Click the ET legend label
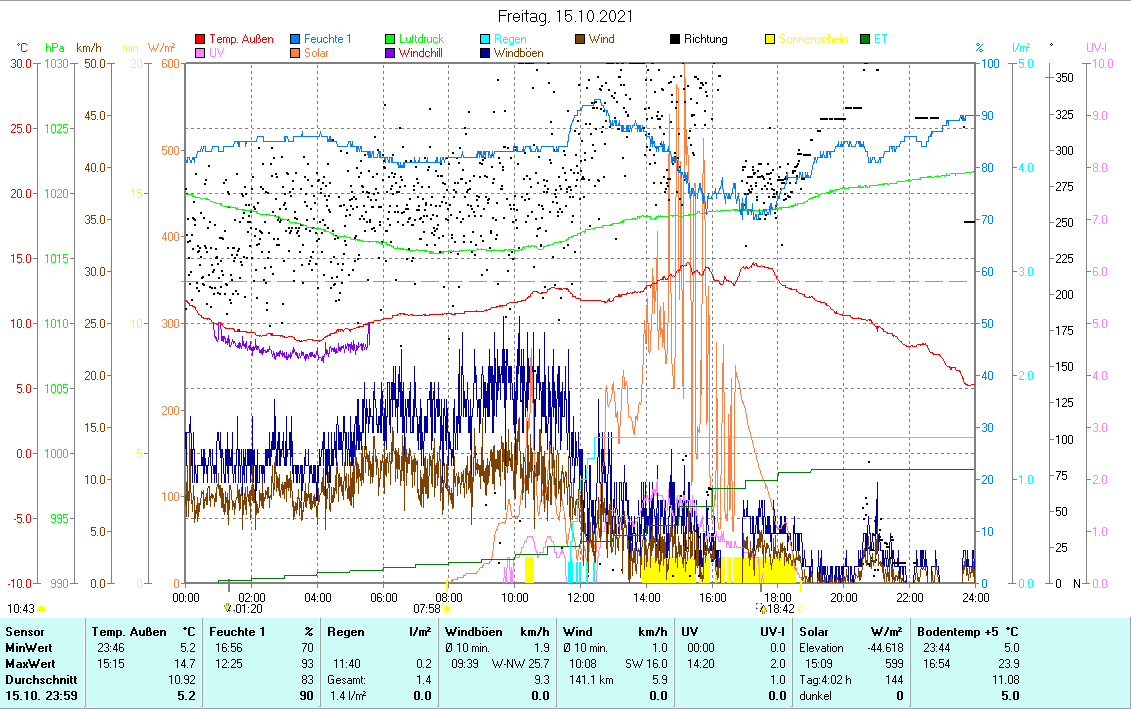The width and height of the screenshot is (1131, 709). [880, 40]
